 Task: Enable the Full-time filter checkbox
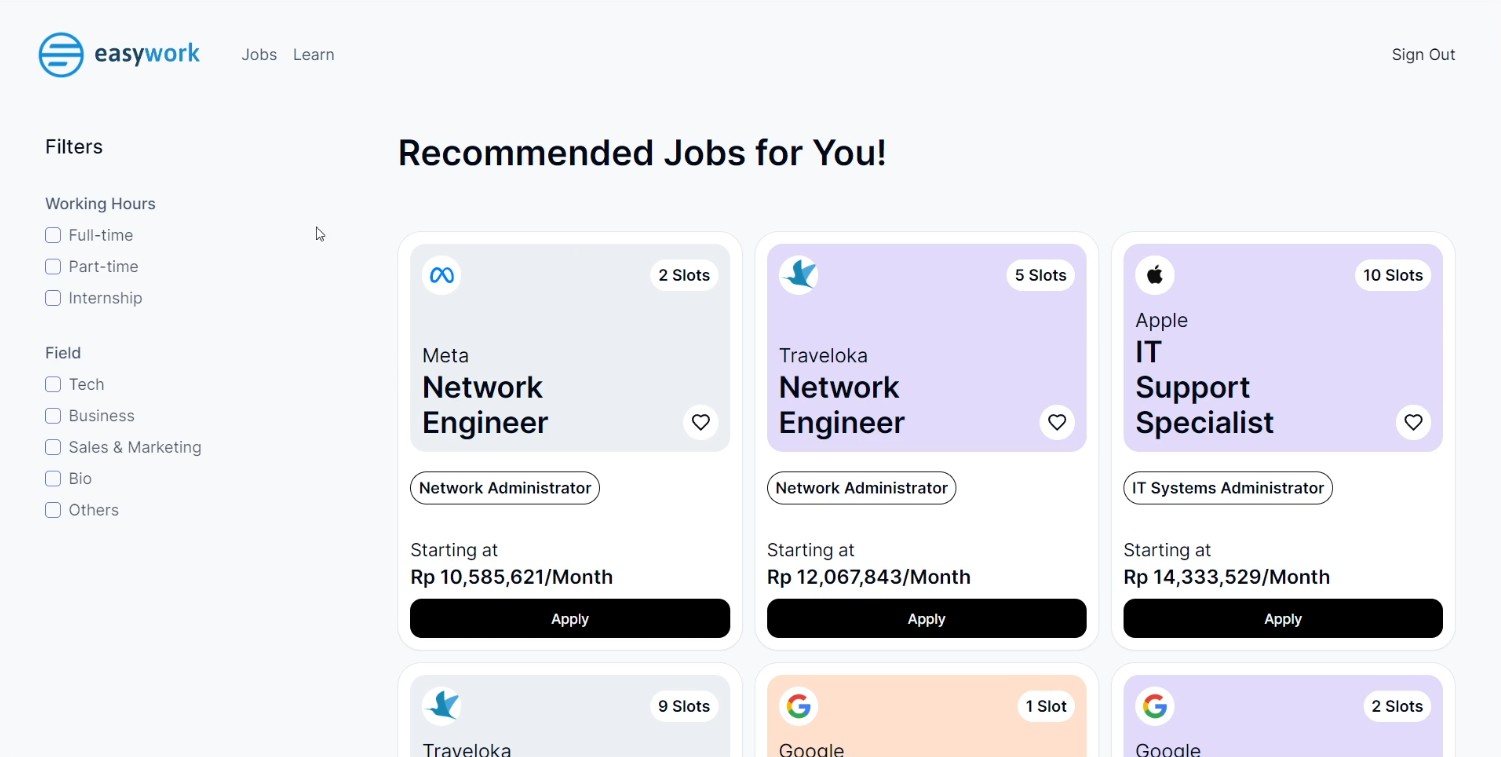coord(53,235)
